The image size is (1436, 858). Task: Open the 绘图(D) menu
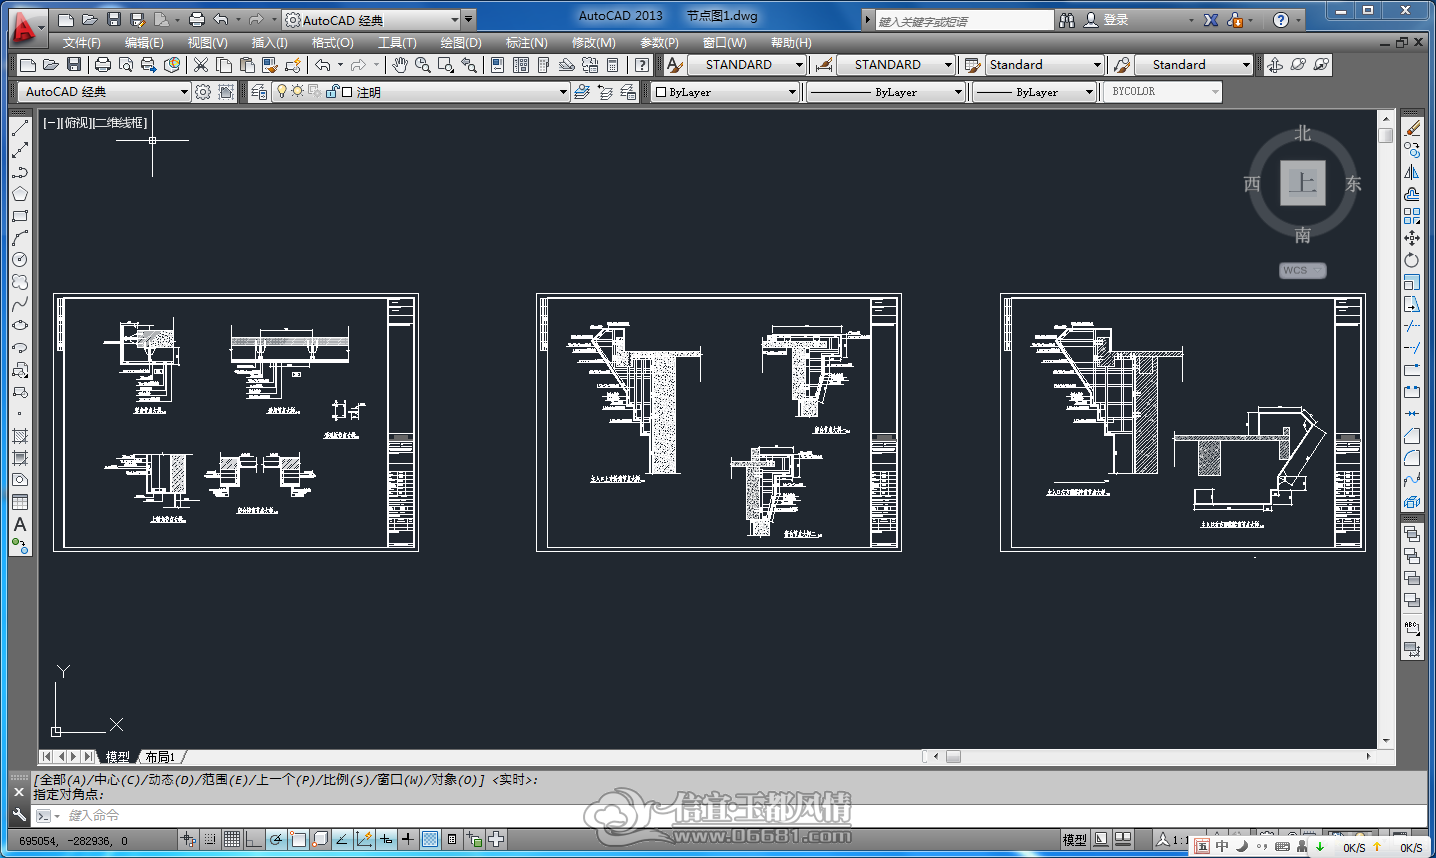461,43
